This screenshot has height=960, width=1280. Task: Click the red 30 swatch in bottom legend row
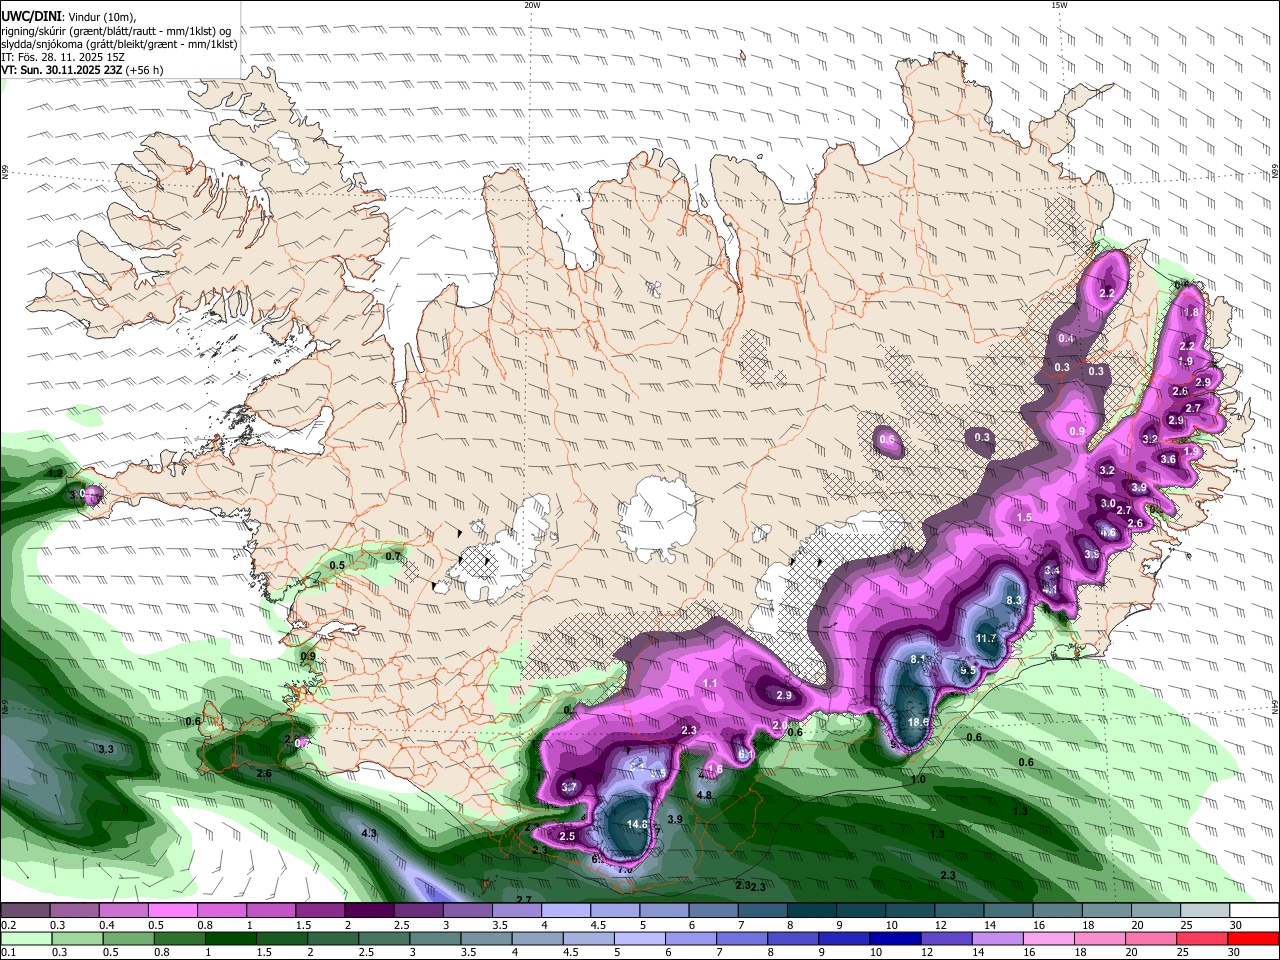(x=1253, y=938)
